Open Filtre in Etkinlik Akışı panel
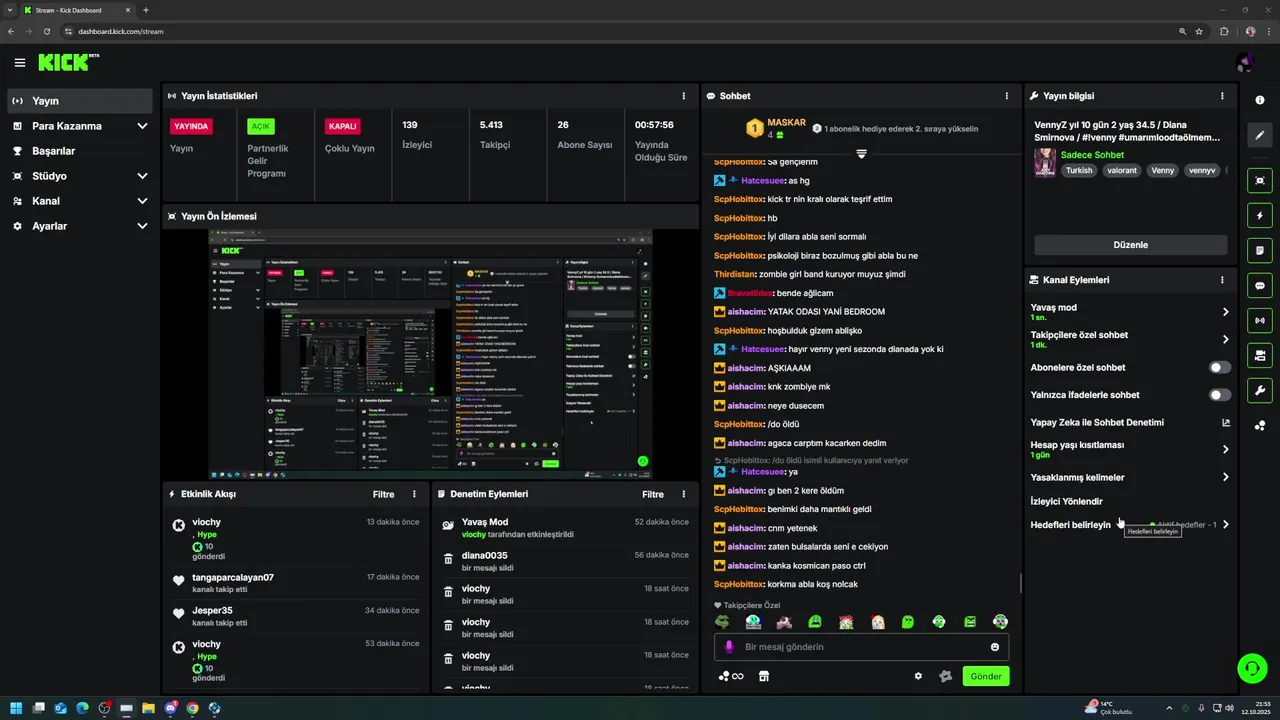 [384, 494]
